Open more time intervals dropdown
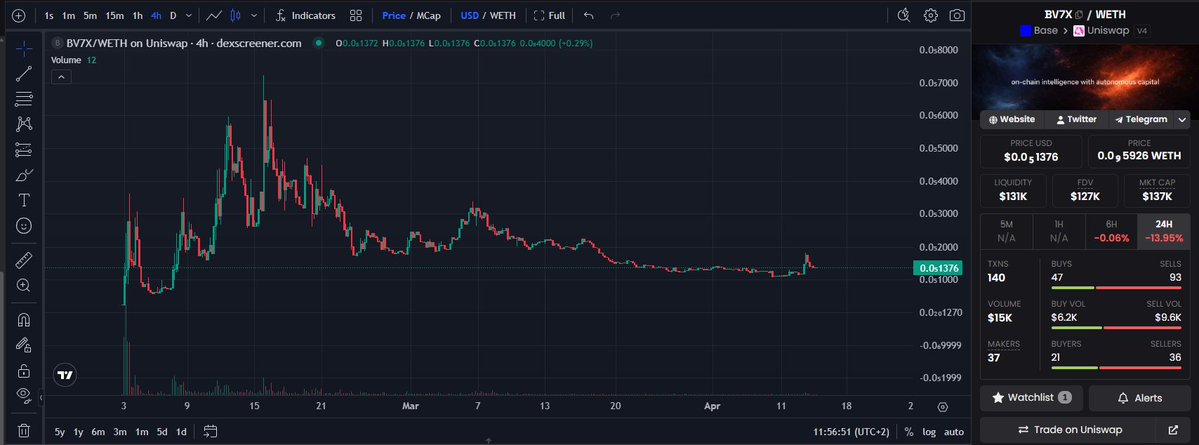 click(189, 15)
